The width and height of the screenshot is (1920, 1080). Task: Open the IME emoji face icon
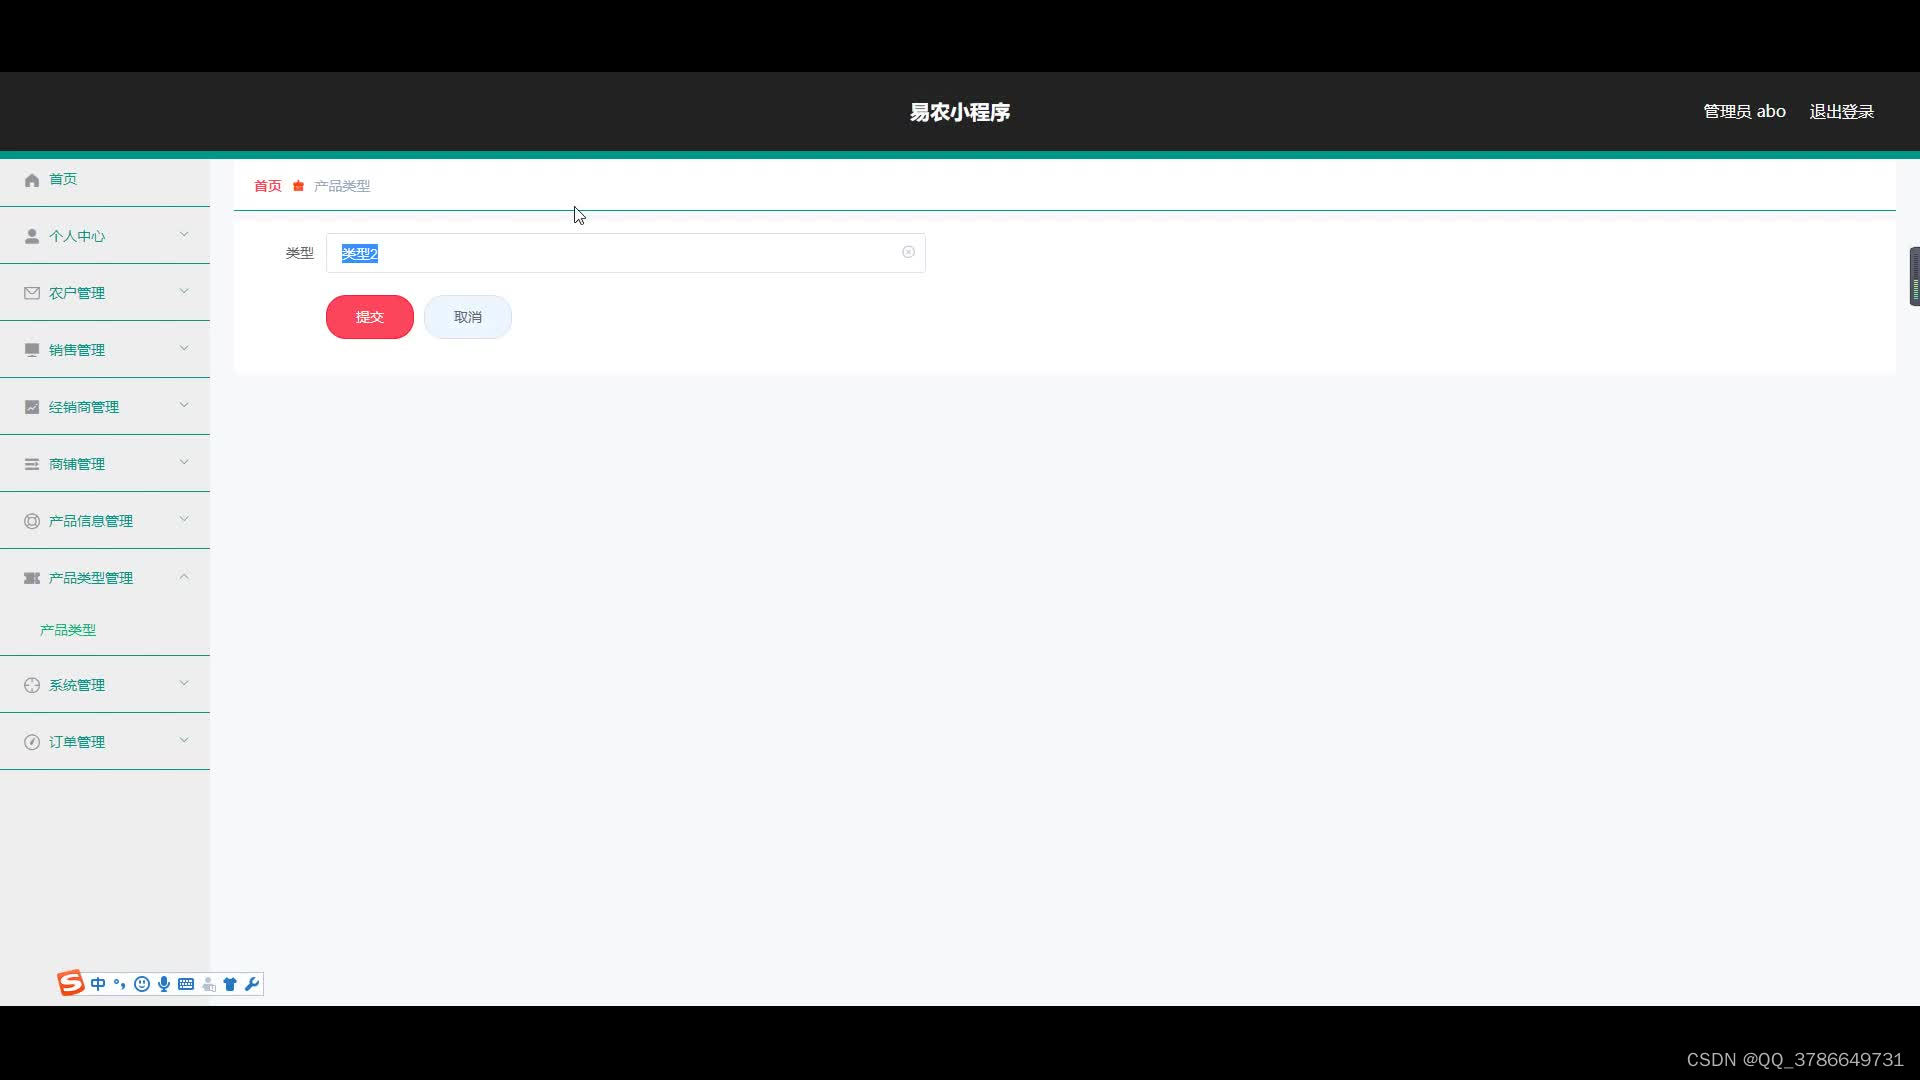click(x=142, y=984)
